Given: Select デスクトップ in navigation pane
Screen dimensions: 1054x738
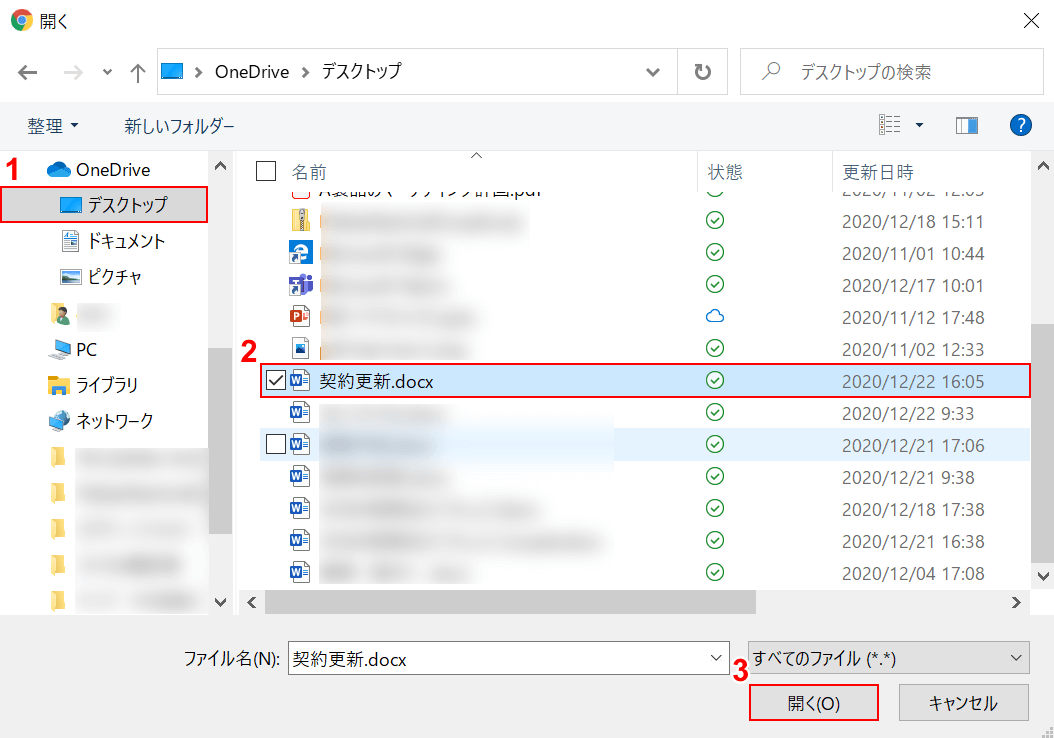Looking at the screenshot, I should (x=104, y=204).
